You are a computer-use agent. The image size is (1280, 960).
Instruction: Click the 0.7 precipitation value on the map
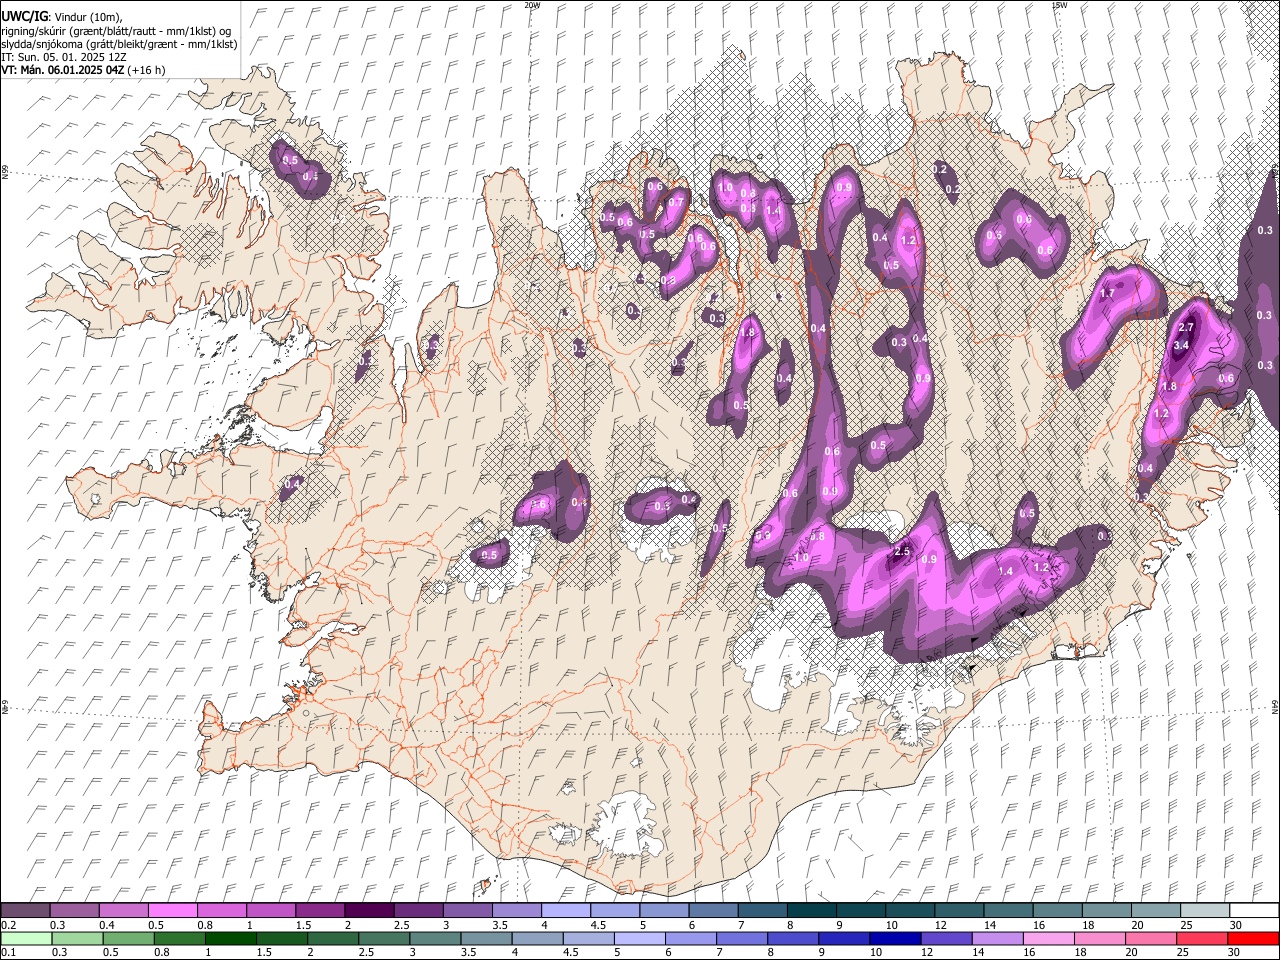click(676, 203)
